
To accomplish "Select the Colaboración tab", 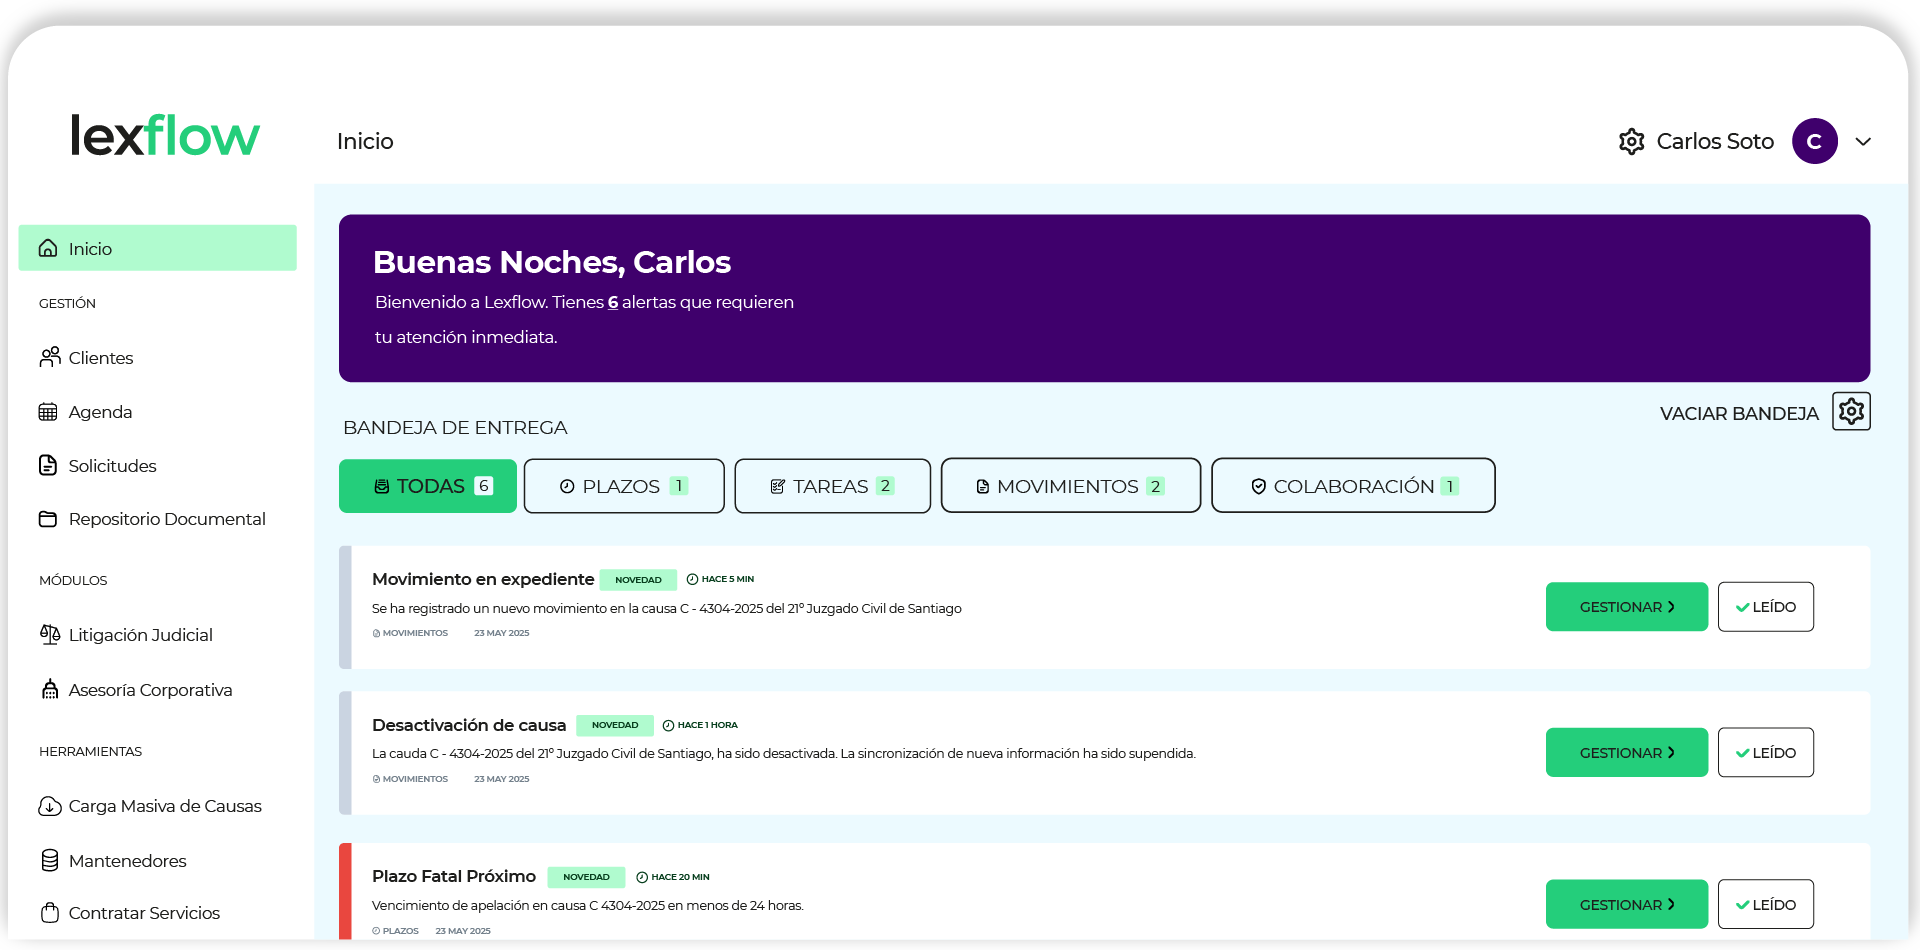I will (x=1353, y=486).
